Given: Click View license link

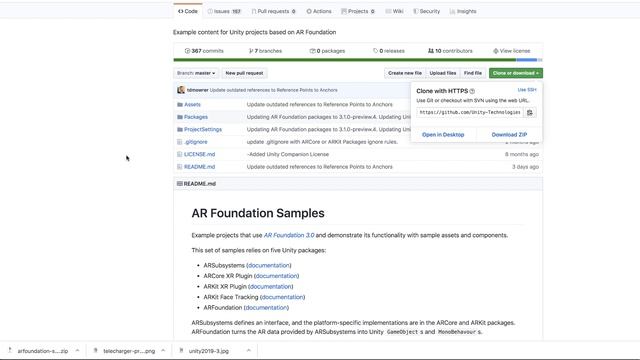Looking at the screenshot, I should (511, 51).
